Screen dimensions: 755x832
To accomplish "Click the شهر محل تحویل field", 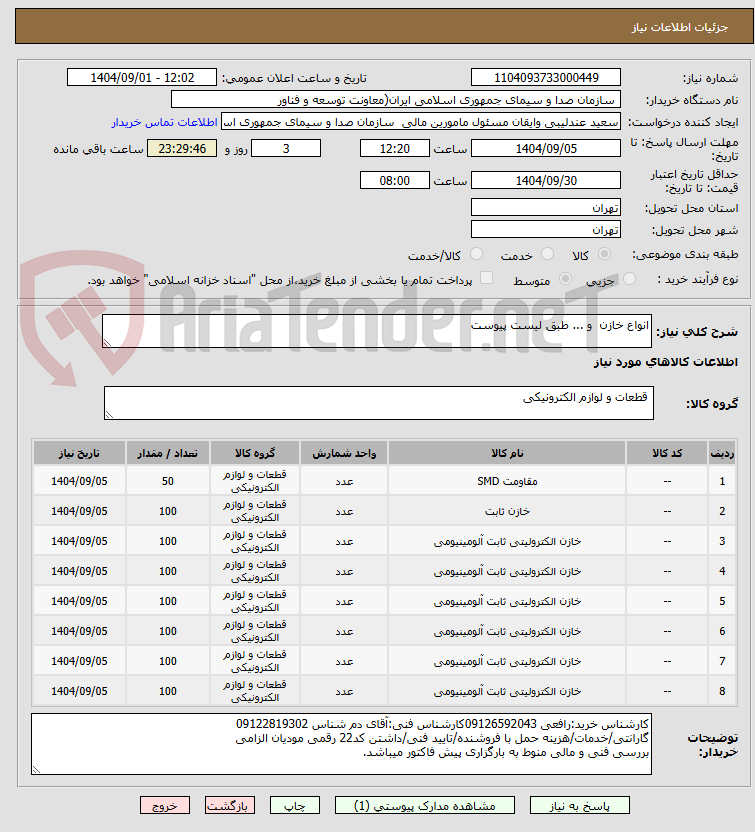I will pyautogui.click(x=546, y=229).
